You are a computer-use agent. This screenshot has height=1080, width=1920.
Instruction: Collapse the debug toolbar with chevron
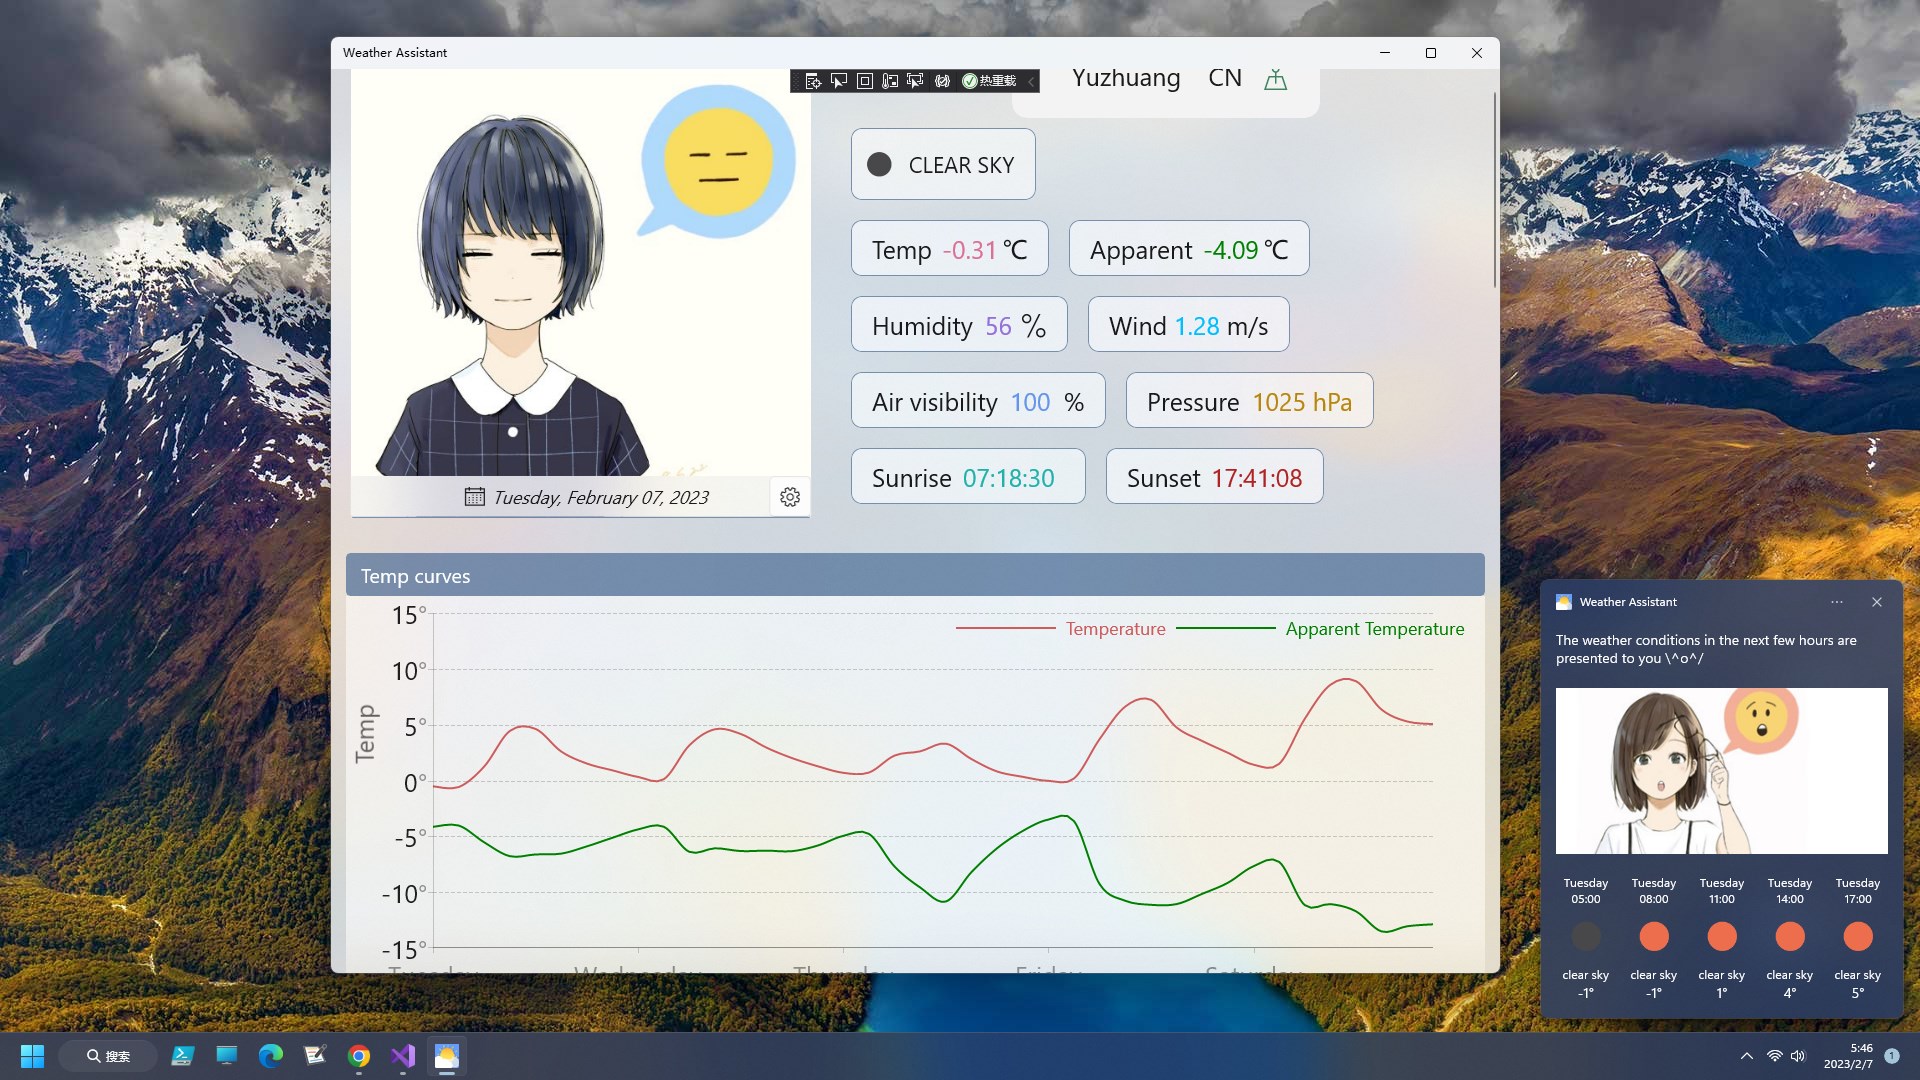click(1031, 81)
